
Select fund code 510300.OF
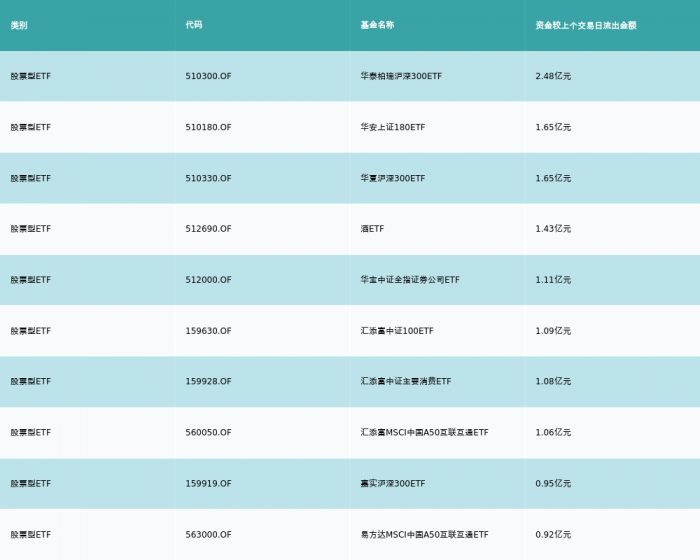[x=208, y=76]
